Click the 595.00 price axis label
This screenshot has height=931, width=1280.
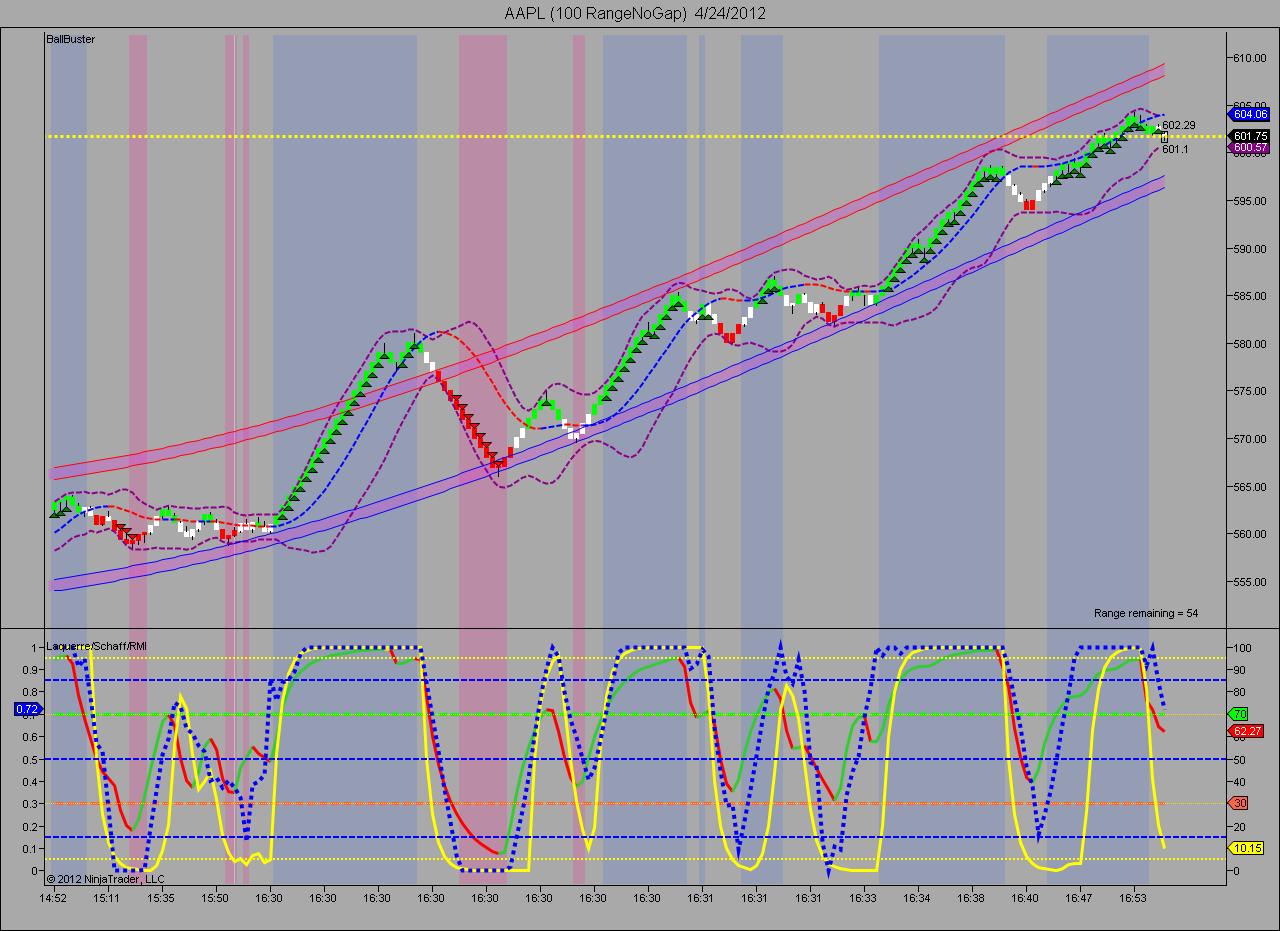point(1252,201)
